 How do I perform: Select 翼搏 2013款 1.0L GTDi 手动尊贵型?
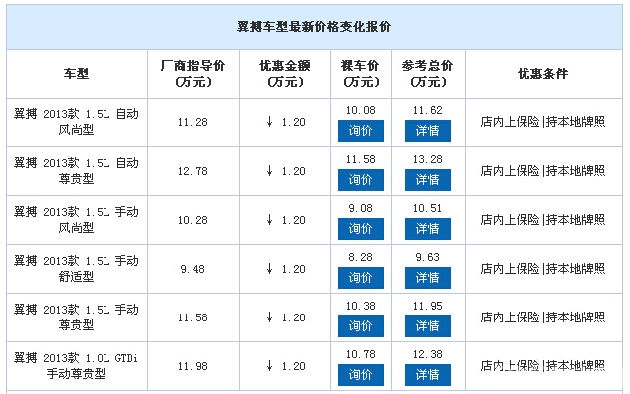76,366
